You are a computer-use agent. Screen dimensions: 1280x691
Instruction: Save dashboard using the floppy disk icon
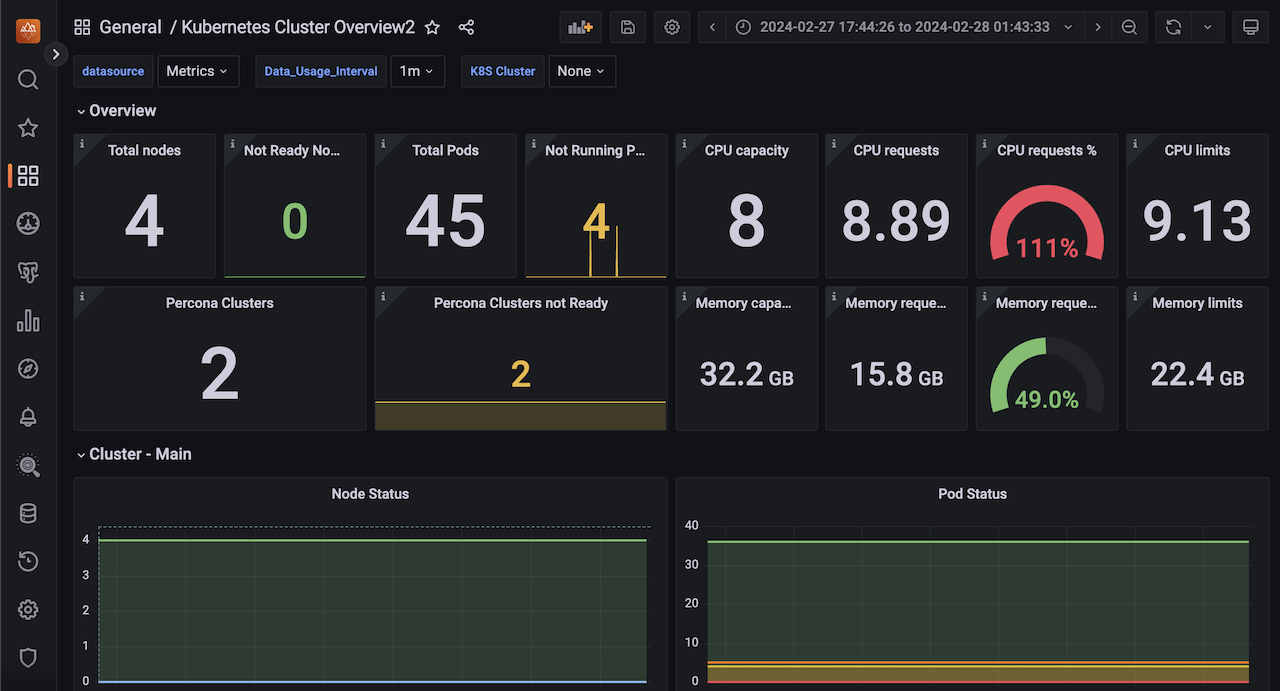coord(628,27)
